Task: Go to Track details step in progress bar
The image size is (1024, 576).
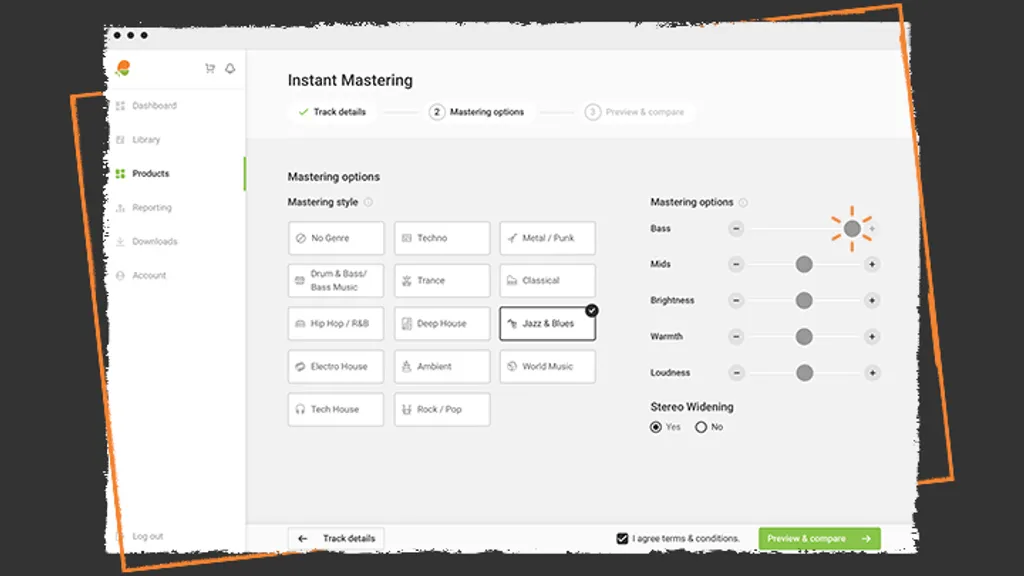Action: tap(332, 112)
